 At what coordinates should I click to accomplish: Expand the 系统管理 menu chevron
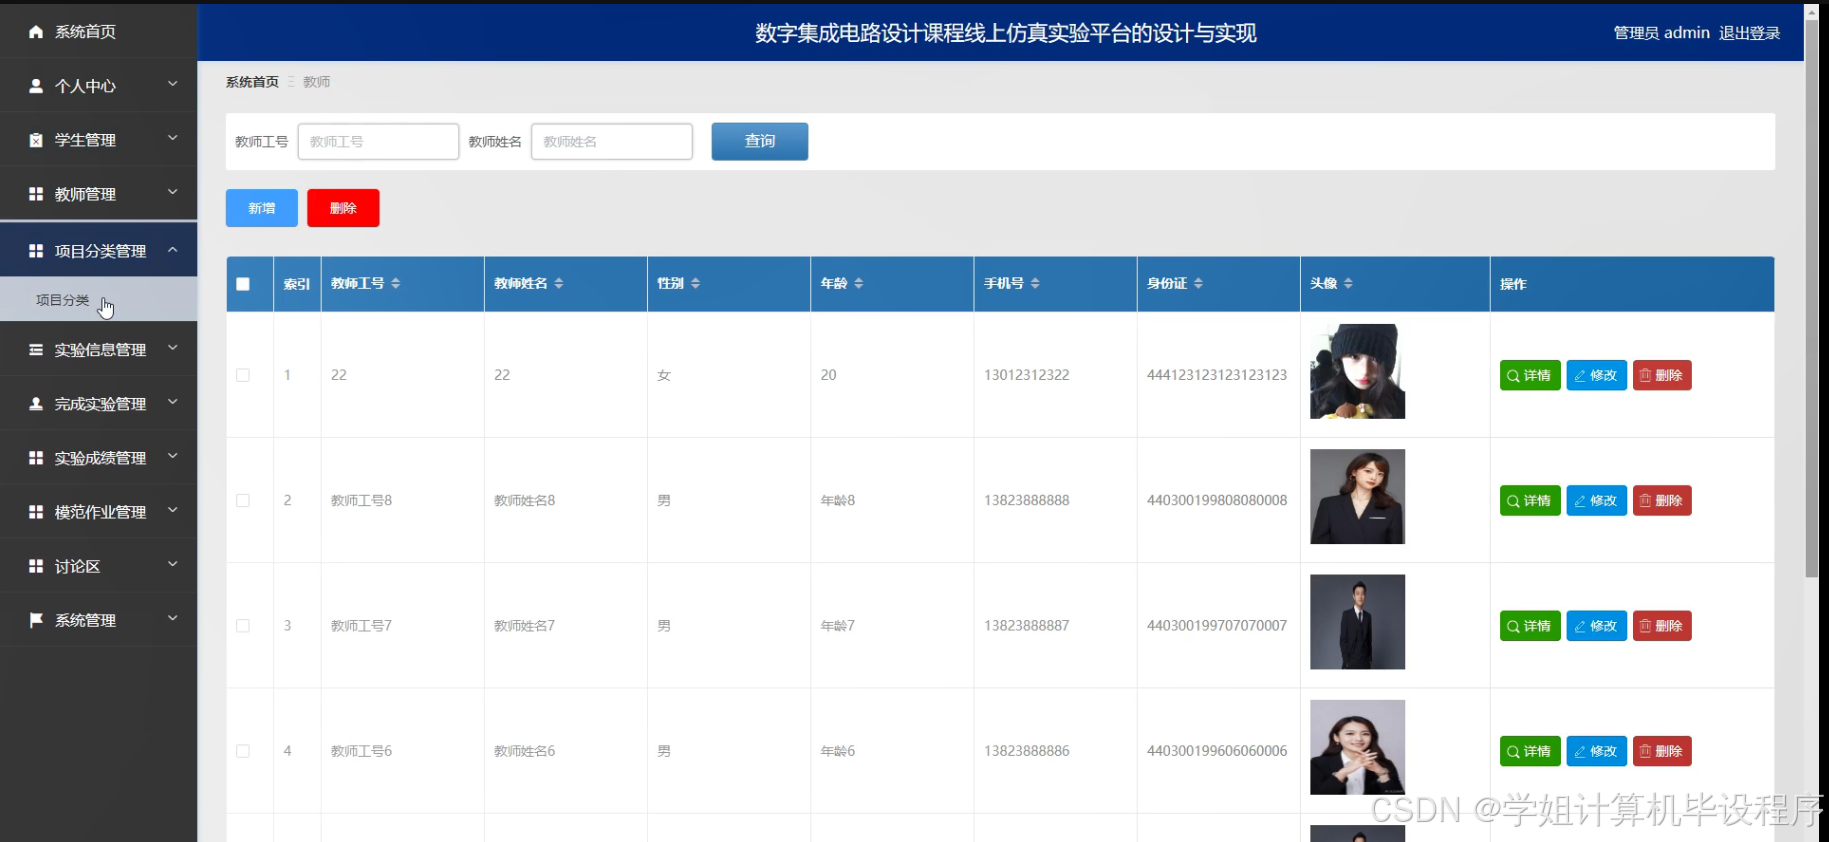173,618
